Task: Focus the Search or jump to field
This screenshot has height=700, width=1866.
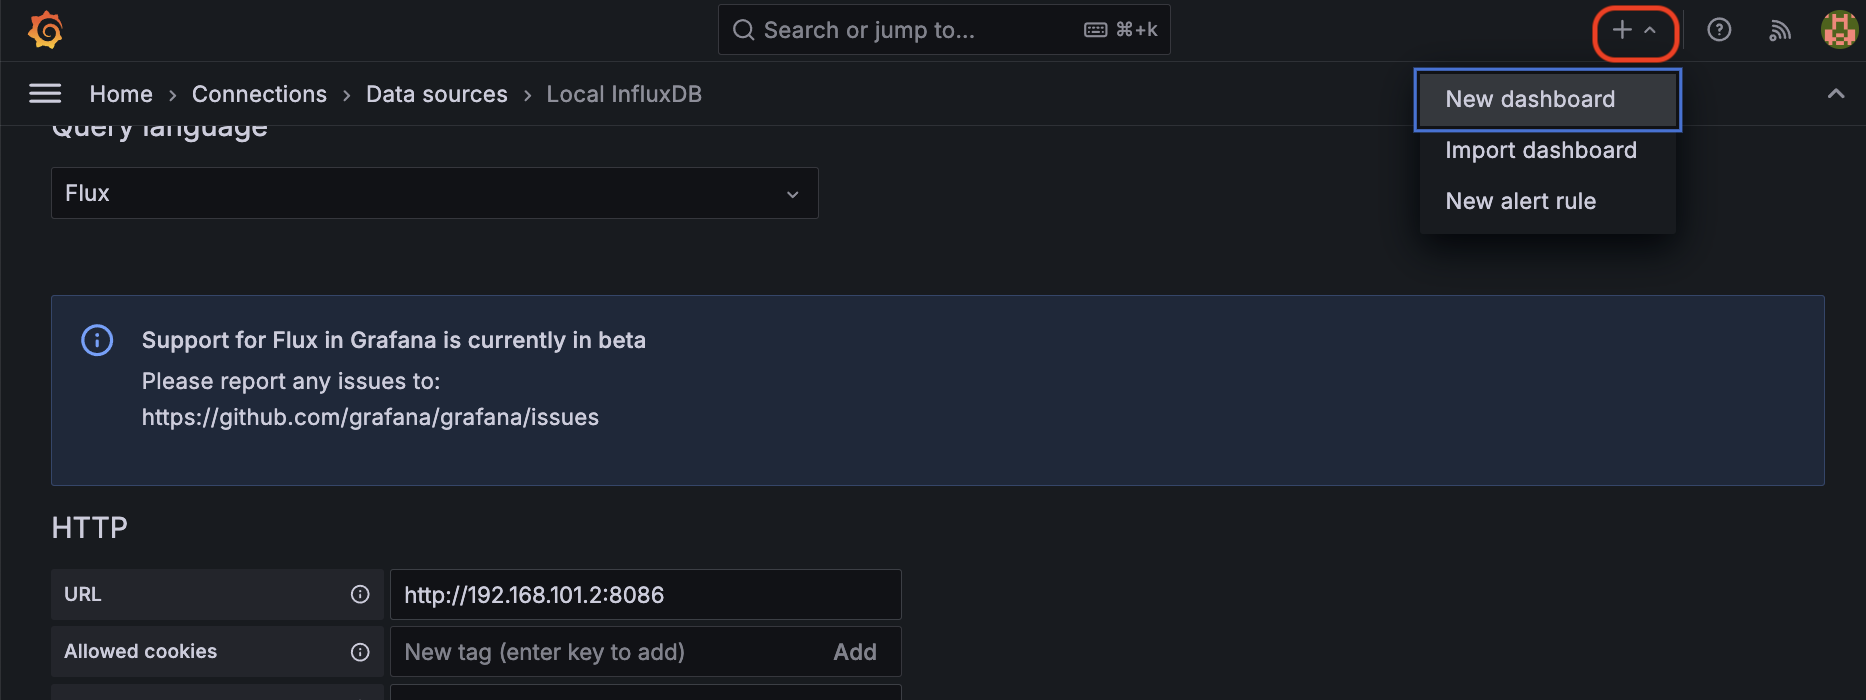Action: (944, 30)
